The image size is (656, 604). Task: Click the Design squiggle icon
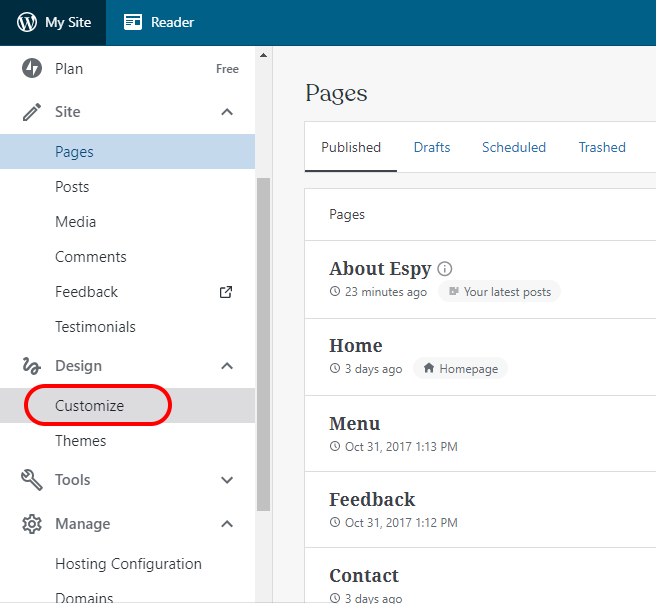[x=32, y=366]
